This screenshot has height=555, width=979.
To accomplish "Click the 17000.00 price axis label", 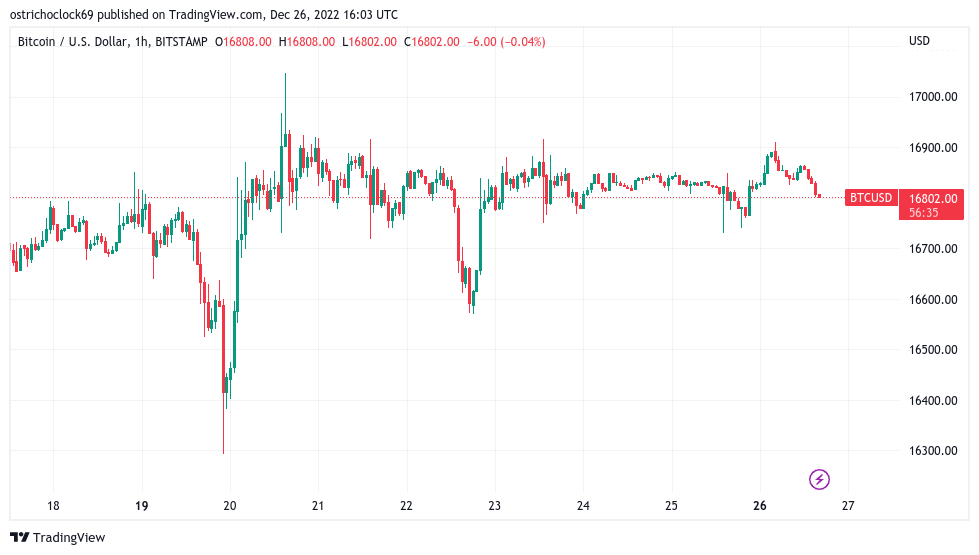I will [x=933, y=97].
